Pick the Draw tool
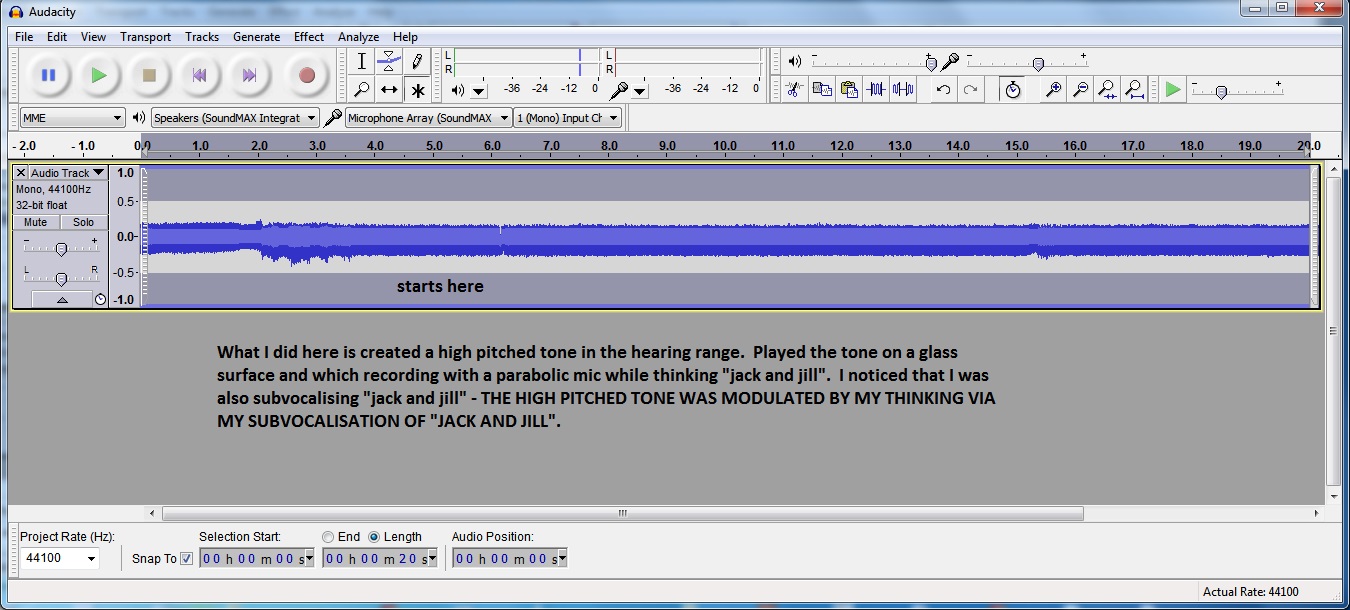The height and width of the screenshot is (610, 1350). tap(417, 61)
